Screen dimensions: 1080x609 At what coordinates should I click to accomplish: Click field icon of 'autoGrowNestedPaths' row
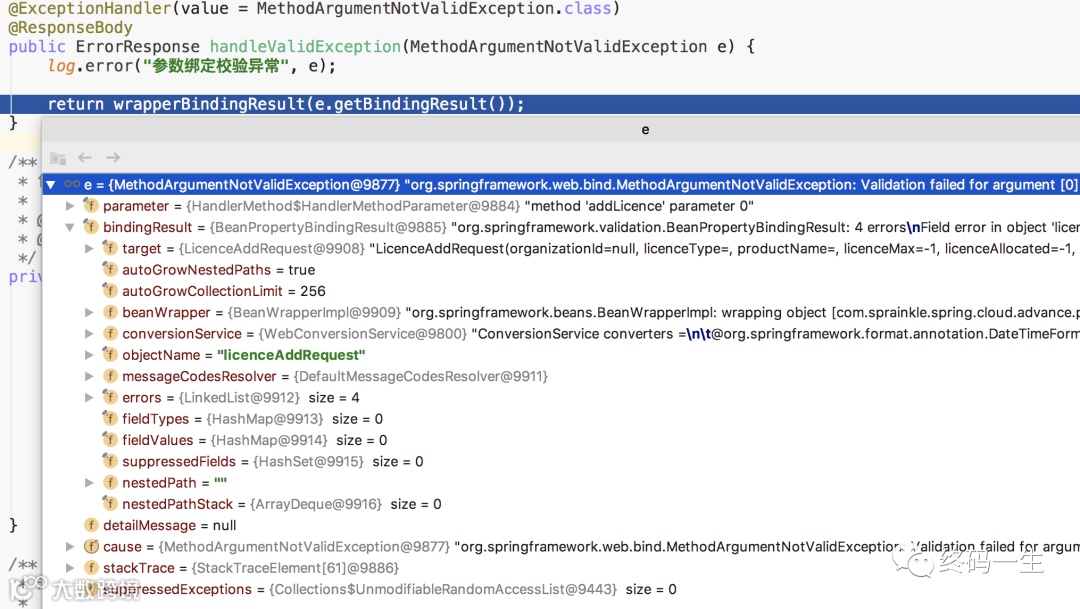click(x=110, y=269)
